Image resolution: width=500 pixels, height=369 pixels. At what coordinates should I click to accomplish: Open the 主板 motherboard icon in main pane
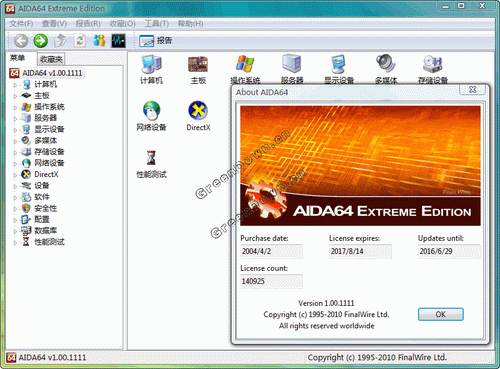pyautogui.click(x=198, y=69)
